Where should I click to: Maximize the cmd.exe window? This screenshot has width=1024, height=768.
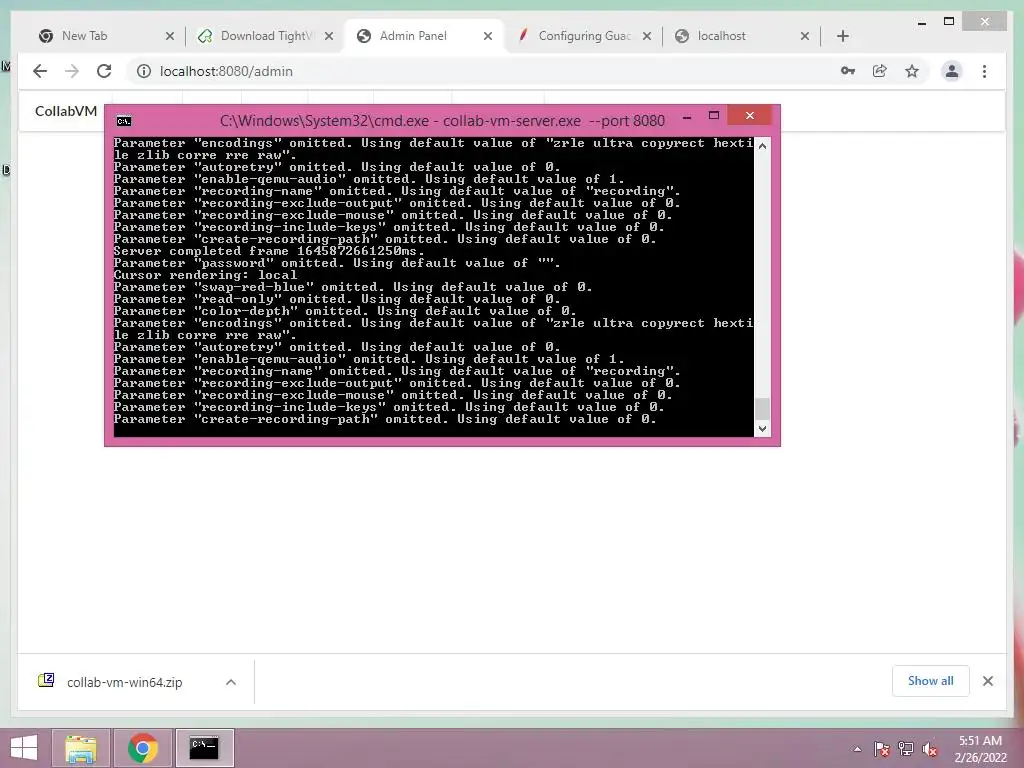point(714,116)
